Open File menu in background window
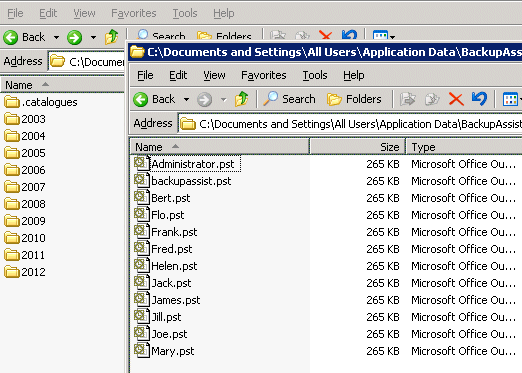The height and width of the screenshot is (373, 522). pyautogui.click(x=15, y=13)
